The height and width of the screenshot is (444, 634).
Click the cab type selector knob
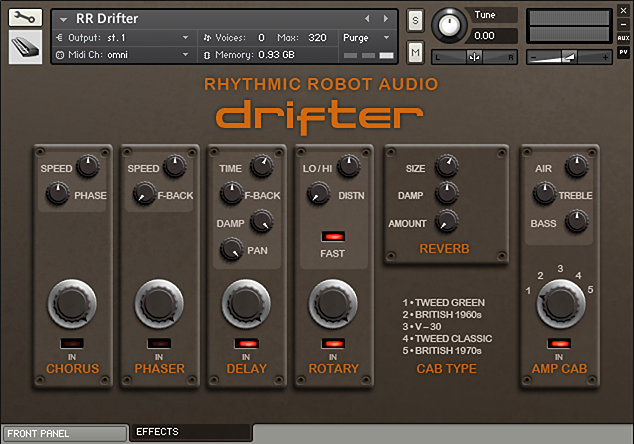coord(561,303)
